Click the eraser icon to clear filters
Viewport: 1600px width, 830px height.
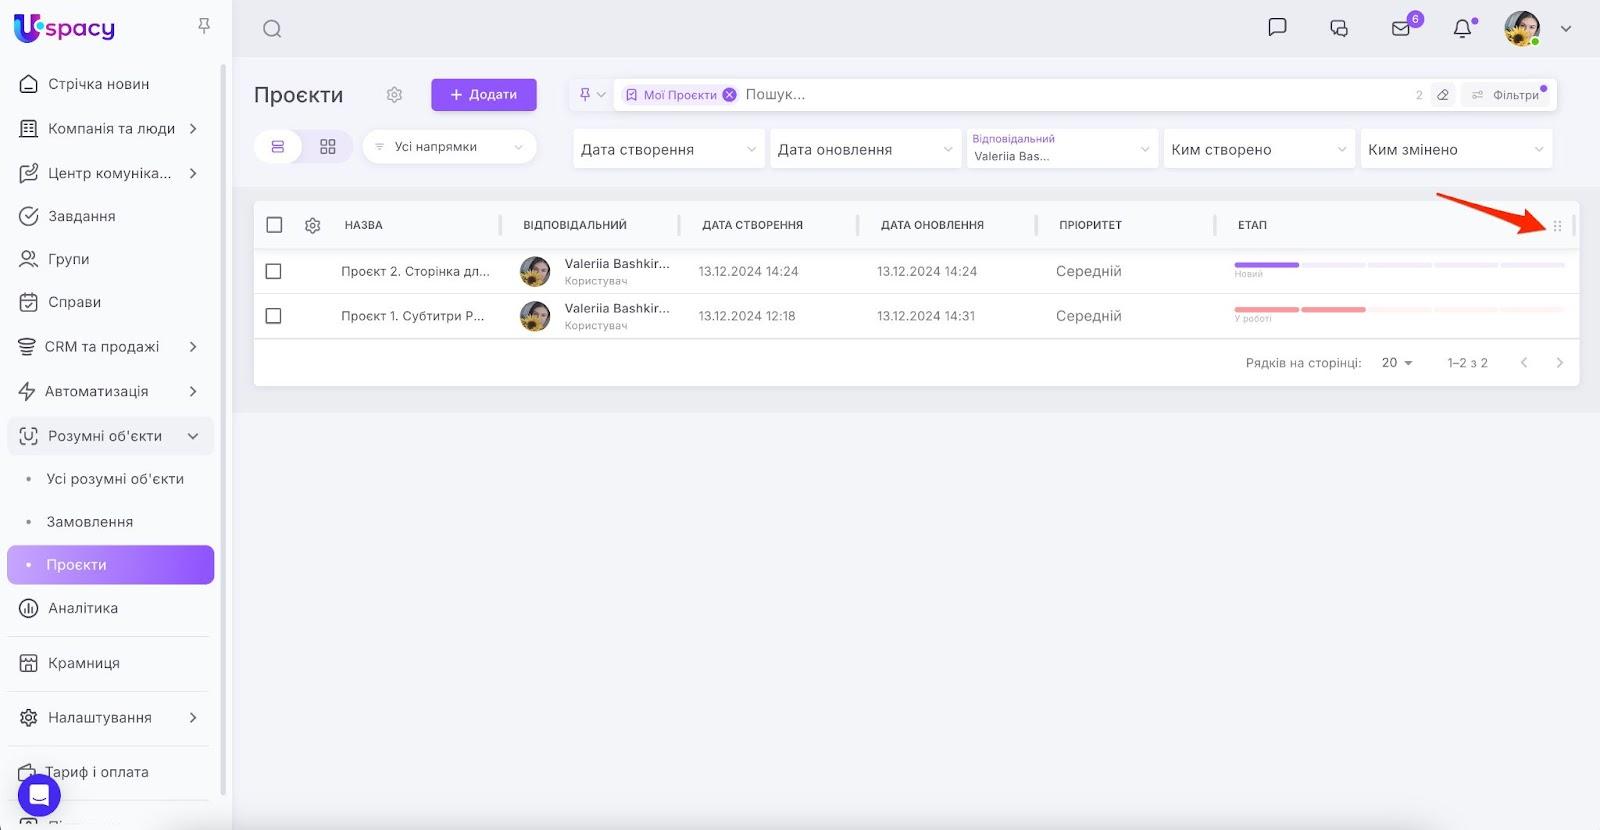tap(1442, 95)
